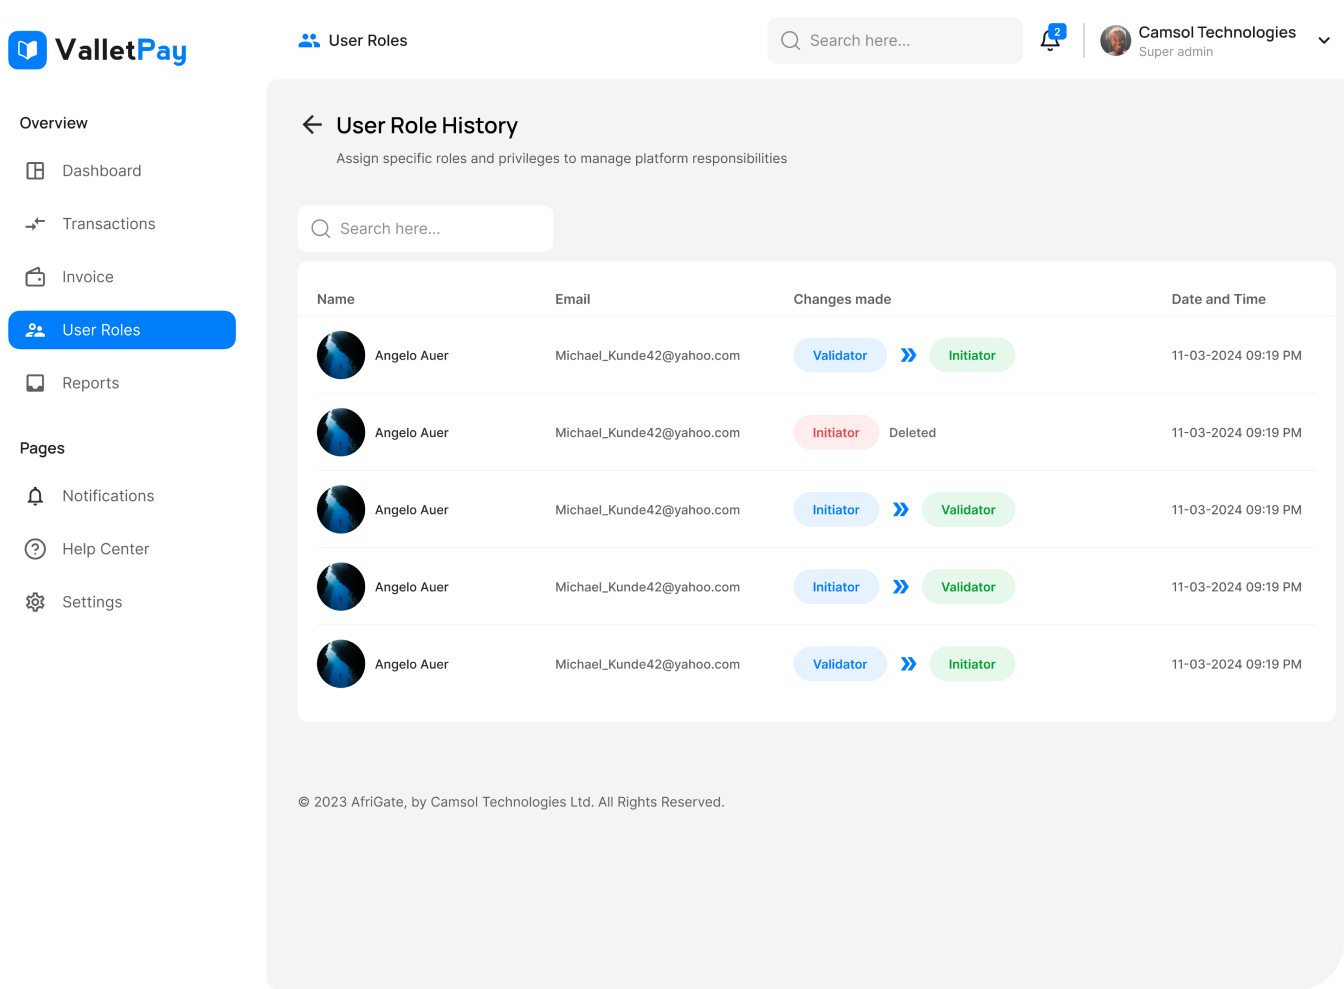Click the Transactions arrows icon
Image resolution: width=1344 pixels, height=989 pixels.
35,224
